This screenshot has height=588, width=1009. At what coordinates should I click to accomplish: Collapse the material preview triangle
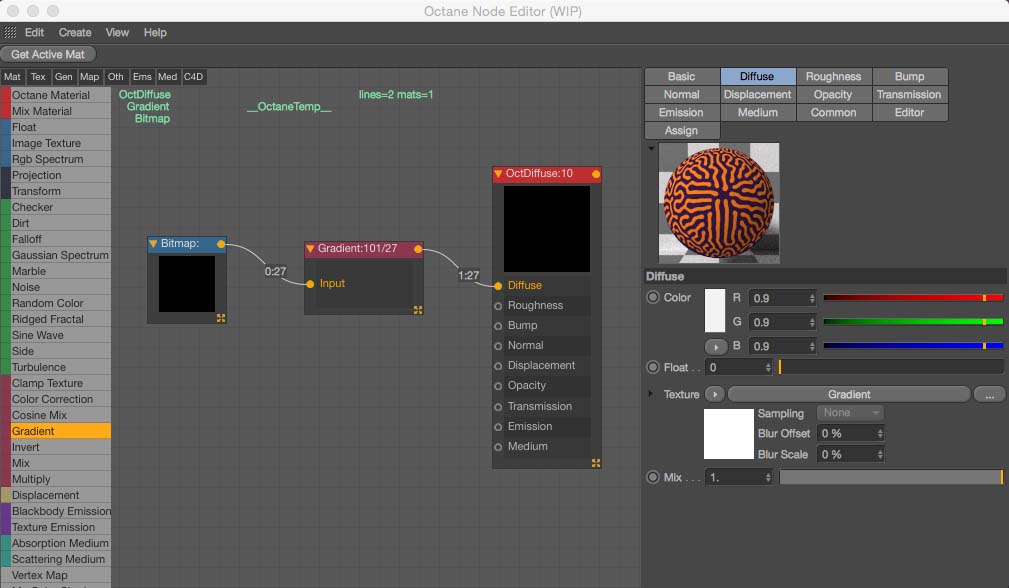pyautogui.click(x=651, y=149)
